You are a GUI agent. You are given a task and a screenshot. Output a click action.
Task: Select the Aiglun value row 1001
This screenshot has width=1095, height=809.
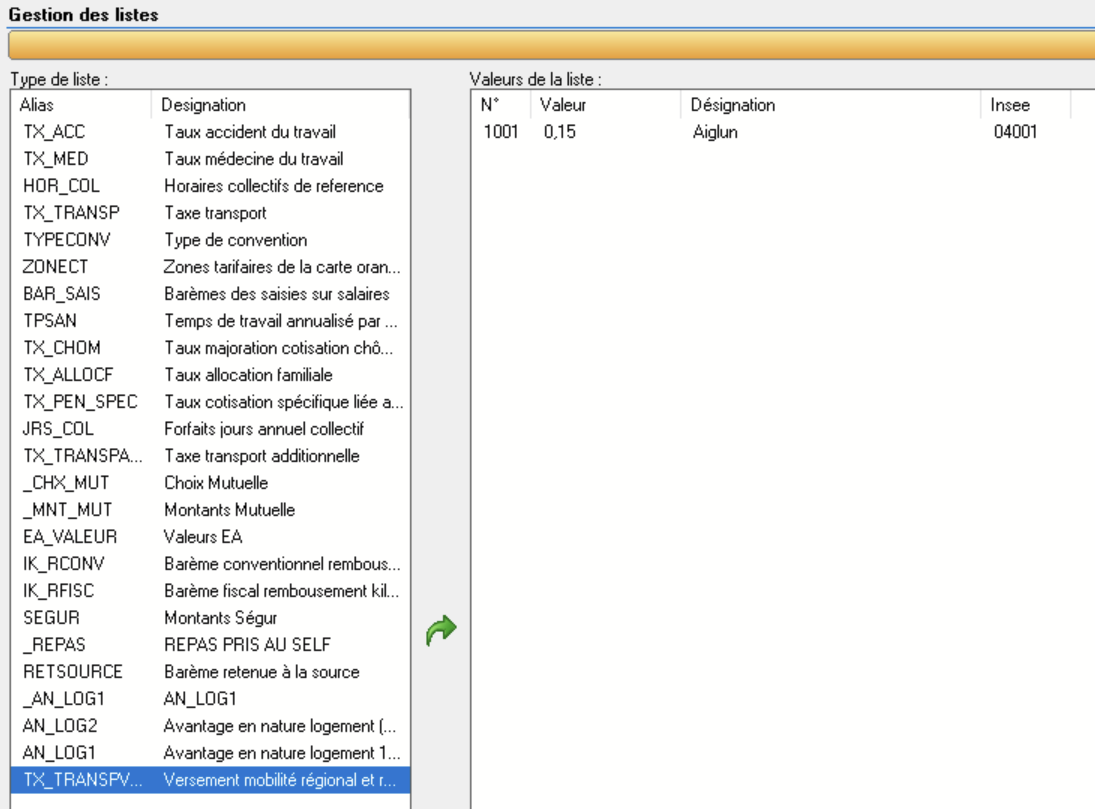pyautogui.click(x=700, y=132)
